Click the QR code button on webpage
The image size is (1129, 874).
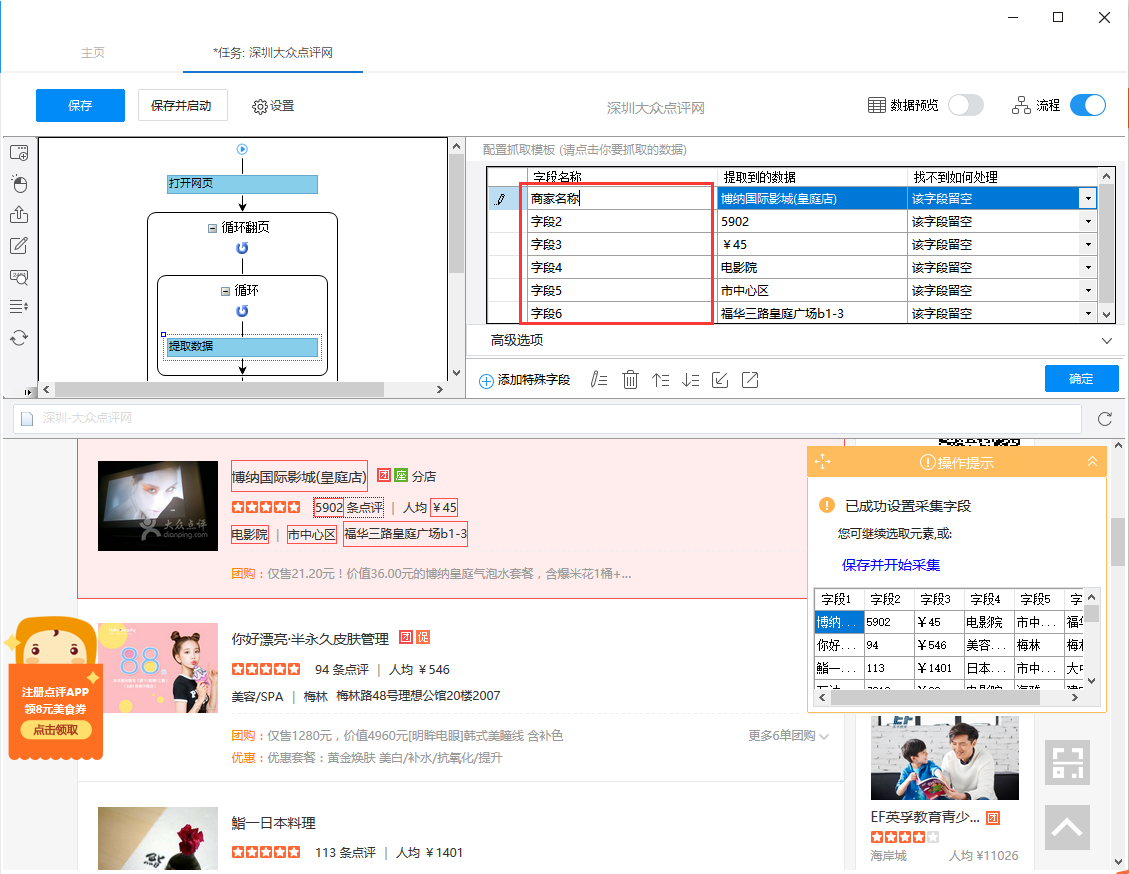click(x=1067, y=762)
